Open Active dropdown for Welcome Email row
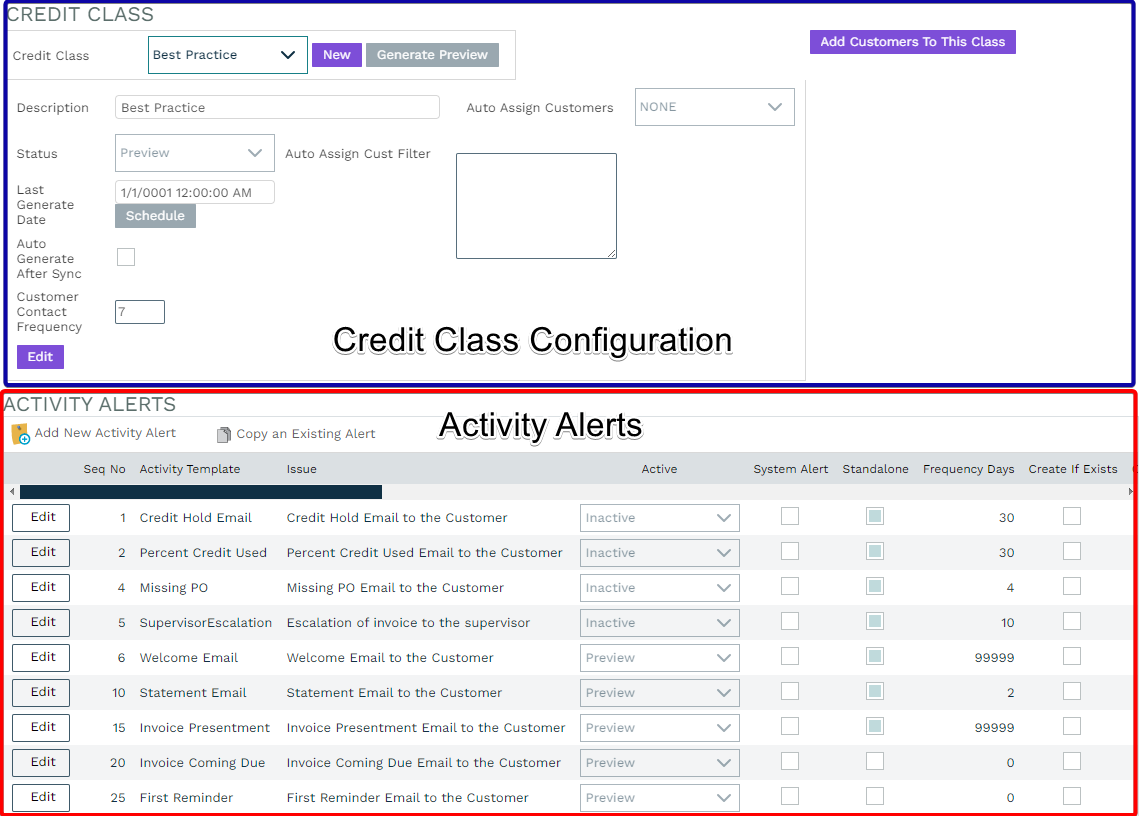1139x816 pixels. (x=659, y=658)
